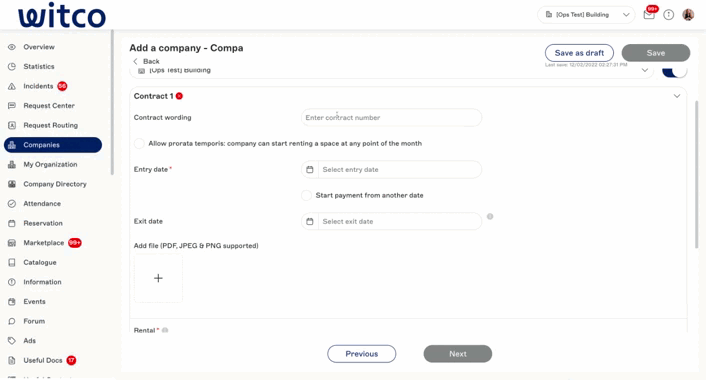
Task: Click the Request Center chat icon
Action: (12, 106)
